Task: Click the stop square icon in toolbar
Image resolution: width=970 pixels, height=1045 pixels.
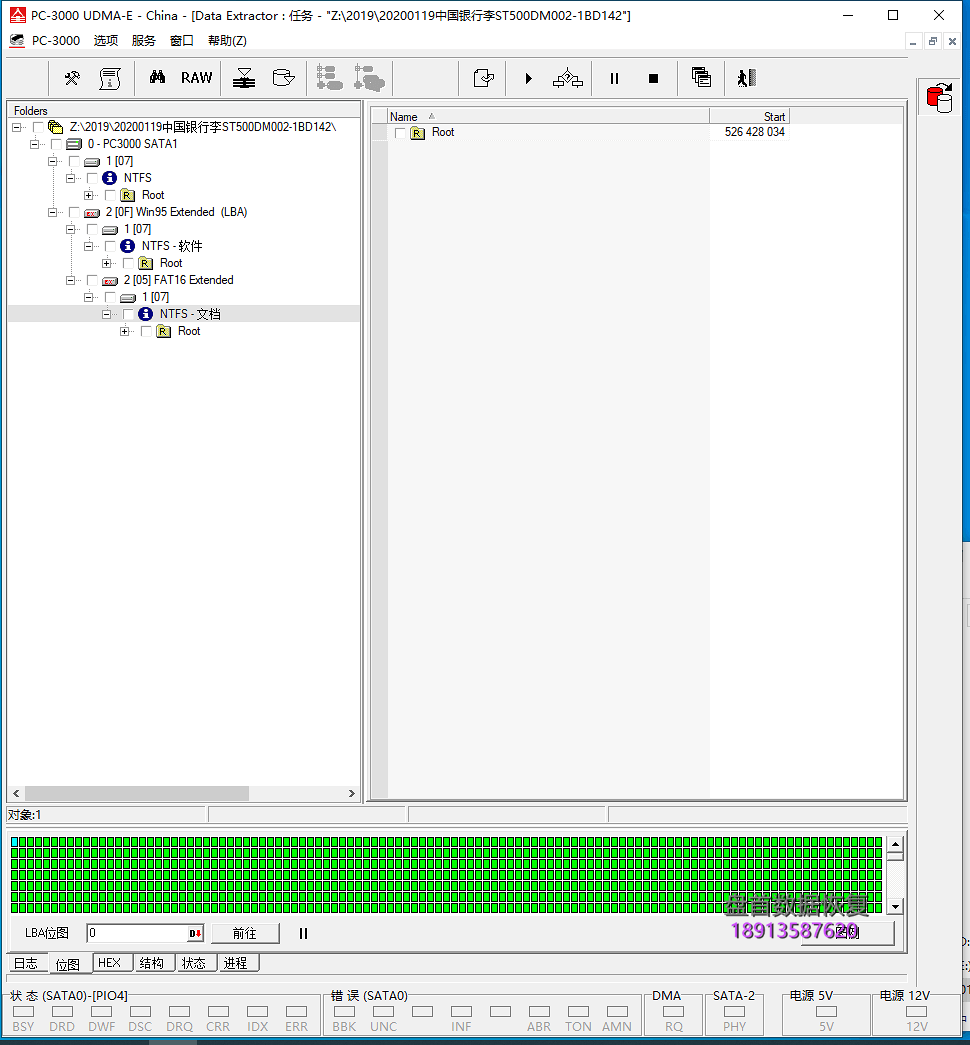Action: (653, 78)
